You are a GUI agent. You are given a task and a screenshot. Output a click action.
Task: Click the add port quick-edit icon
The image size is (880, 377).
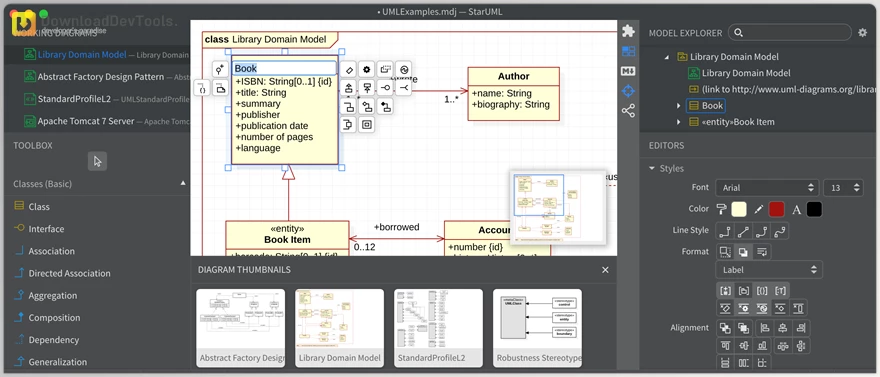(349, 125)
